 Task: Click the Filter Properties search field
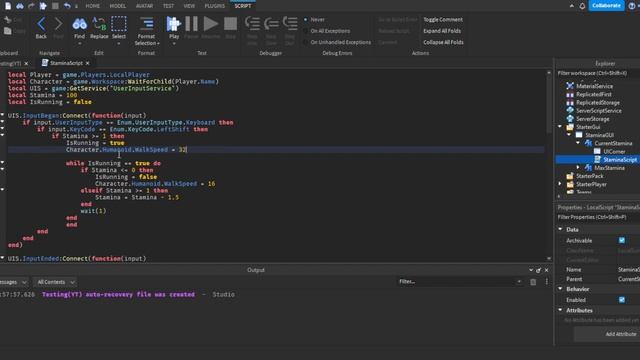click(x=598, y=217)
